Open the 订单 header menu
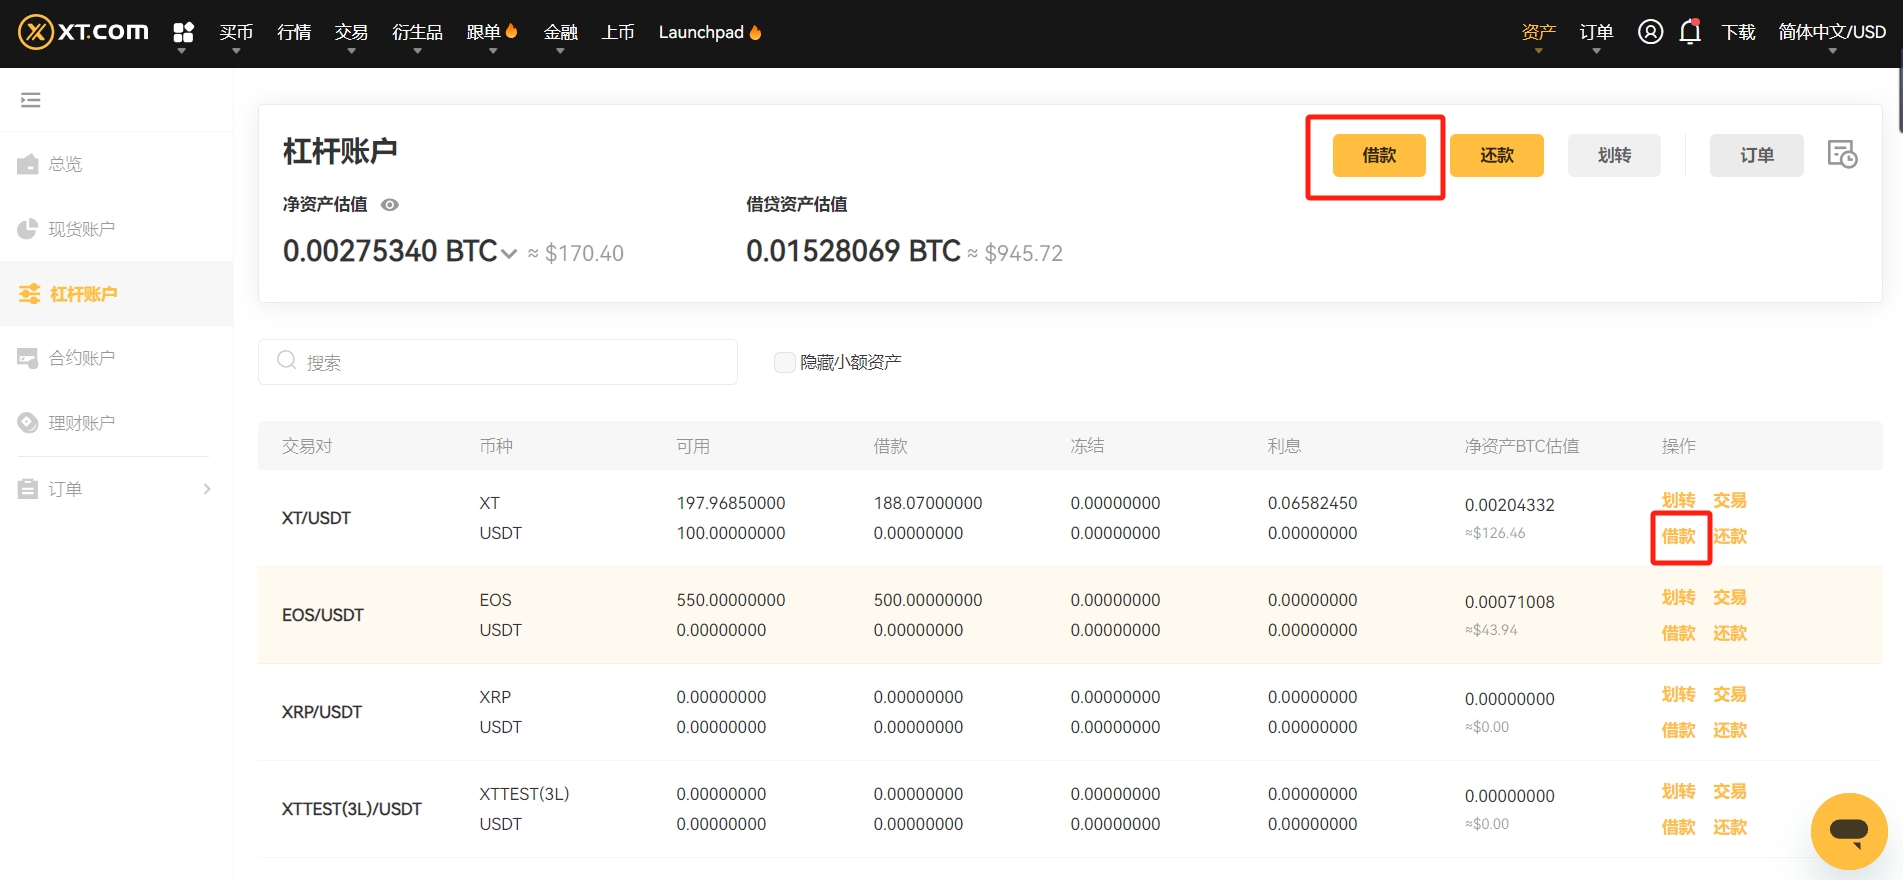Image resolution: width=1903 pixels, height=880 pixels. click(x=1596, y=33)
